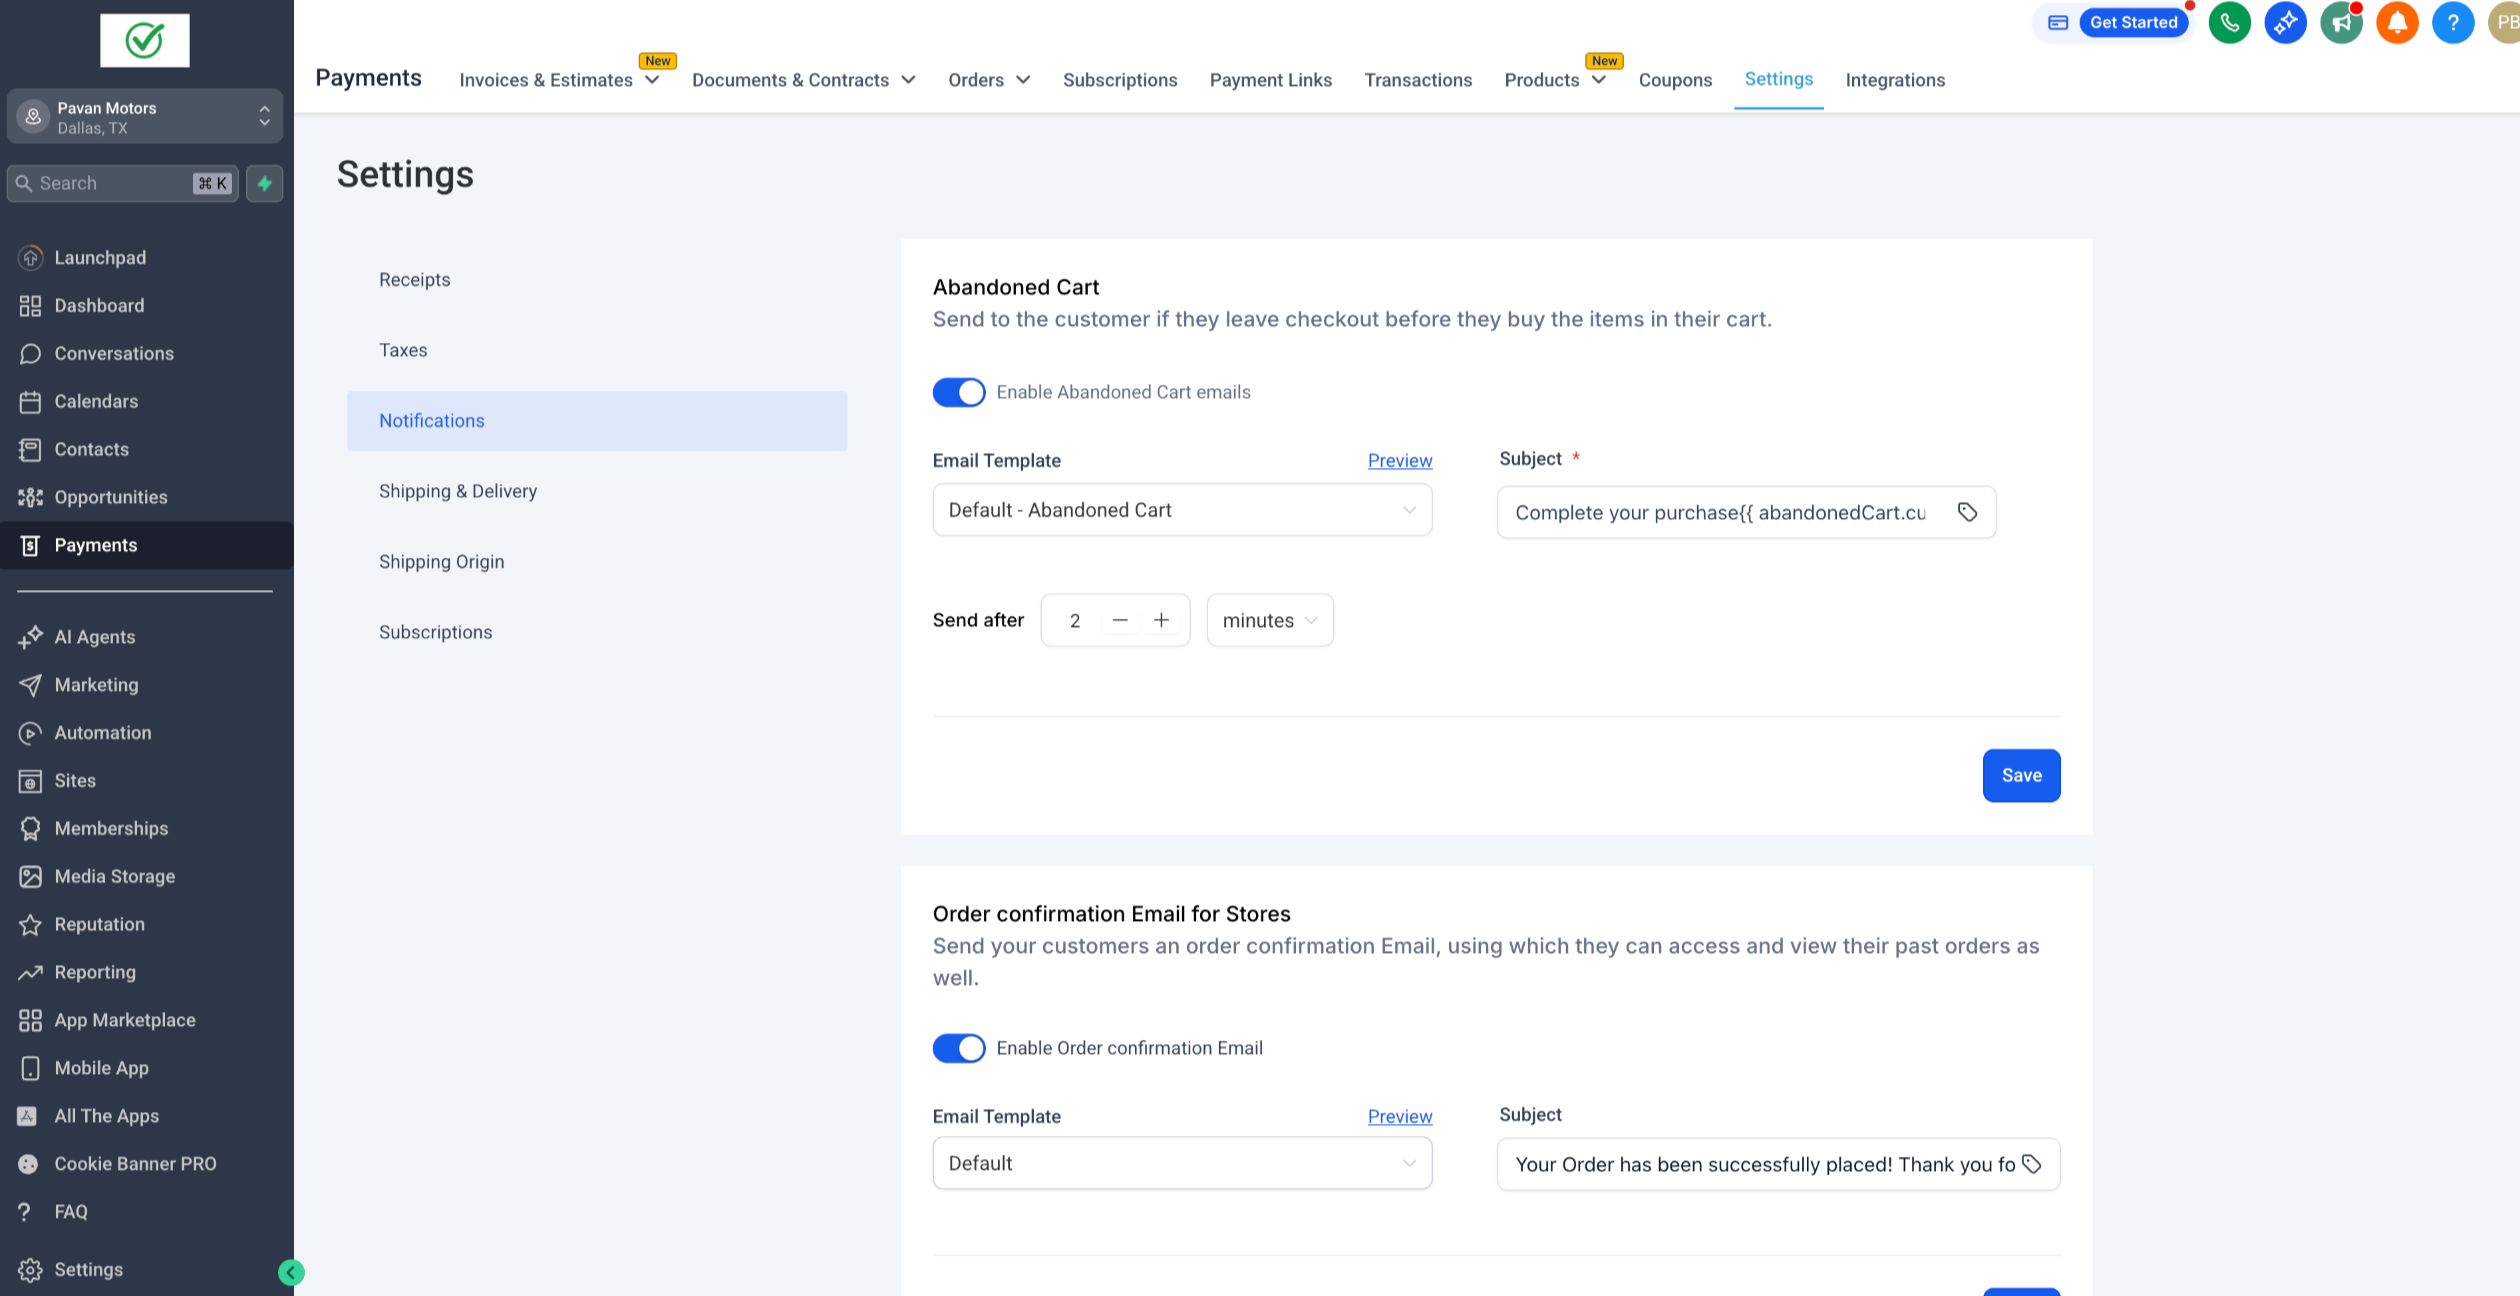Click the megaphone announcements icon
The height and width of the screenshot is (1296, 2520).
click(x=2341, y=23)
